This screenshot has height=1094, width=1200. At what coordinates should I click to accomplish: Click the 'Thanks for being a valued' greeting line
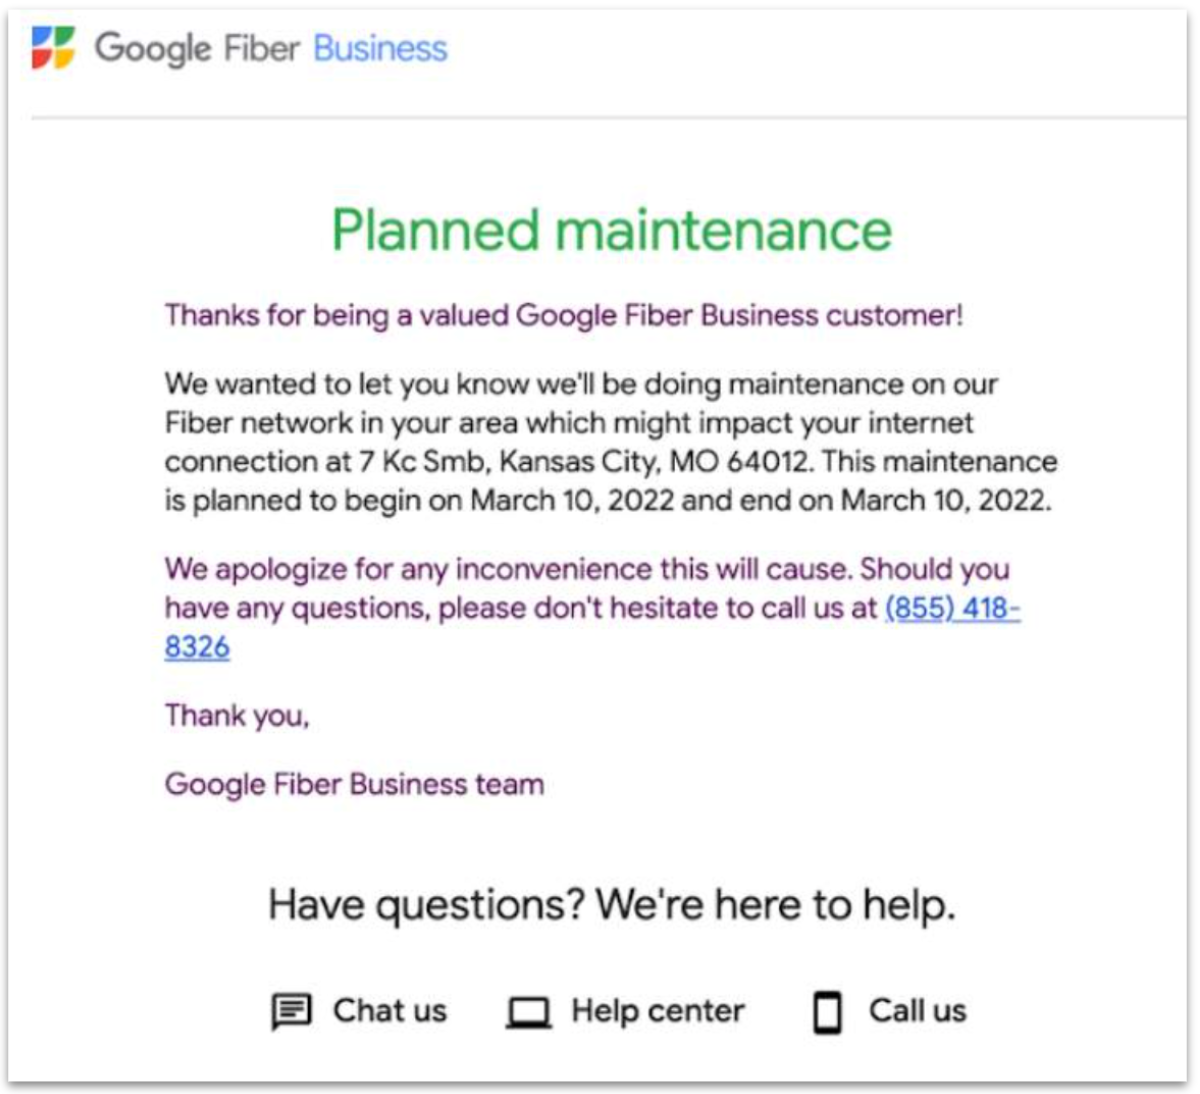point(564,315)
